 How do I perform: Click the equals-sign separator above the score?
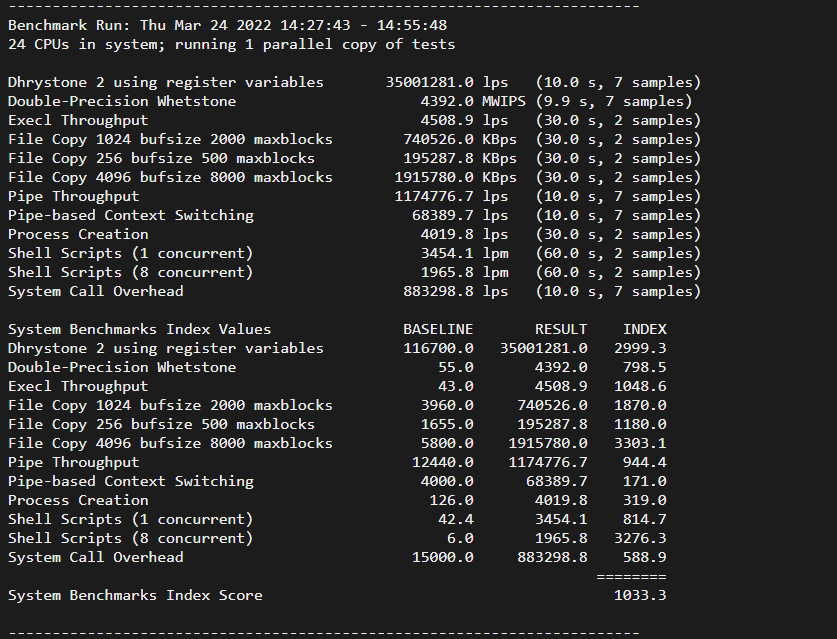pos(631,576)
